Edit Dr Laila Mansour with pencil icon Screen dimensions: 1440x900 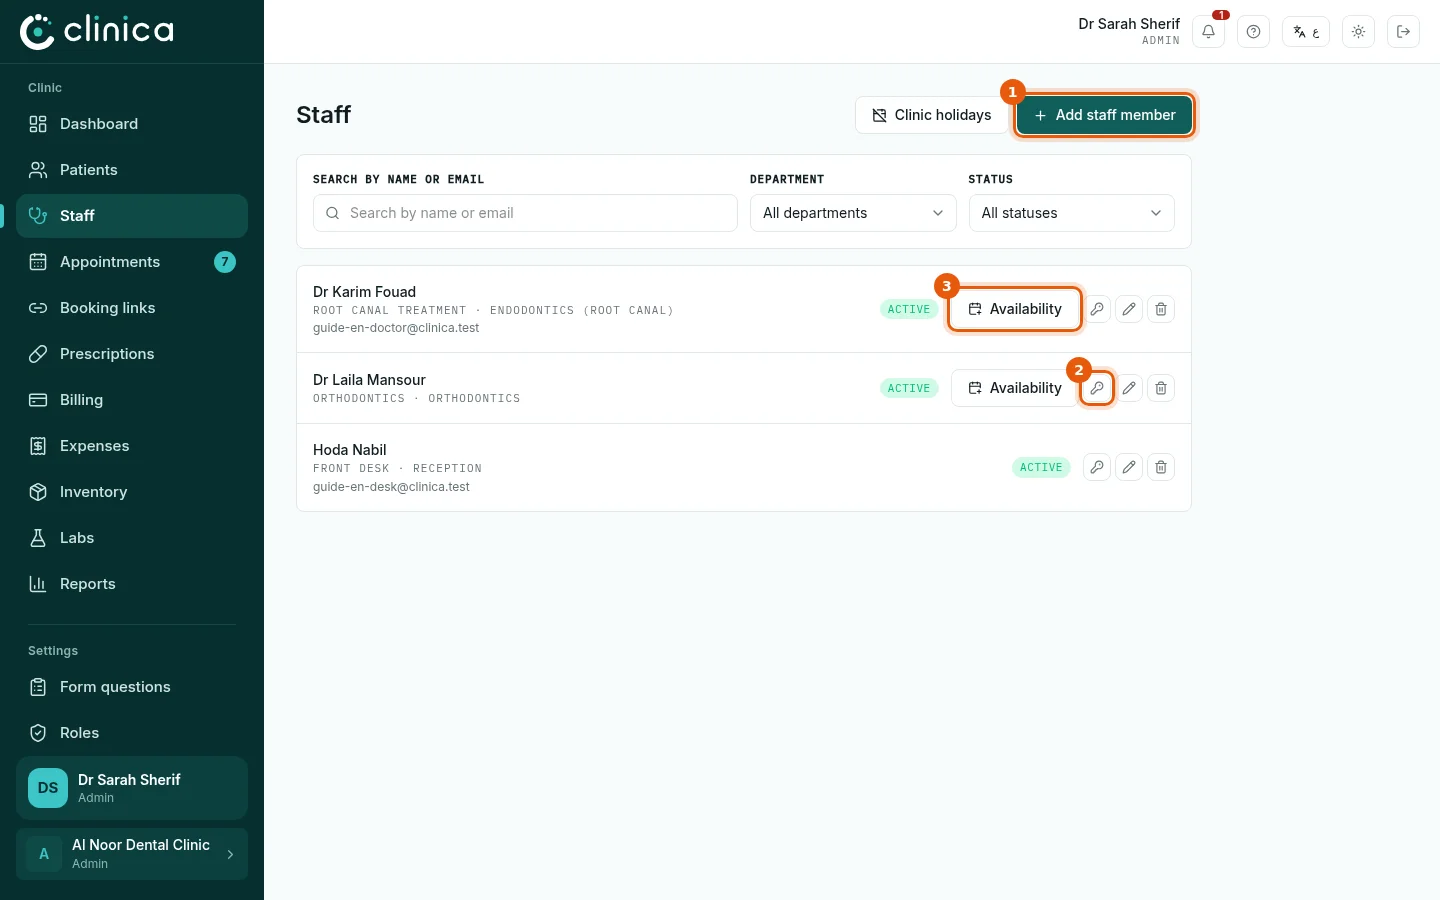[1129, 388]
